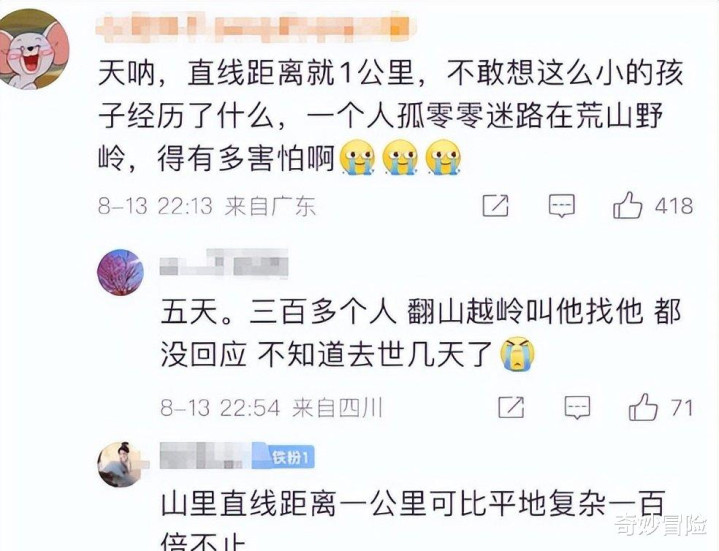Open reply icon on the Guangdong comment
This screenshot has width=719, height=551.
(x=562, y=205)
